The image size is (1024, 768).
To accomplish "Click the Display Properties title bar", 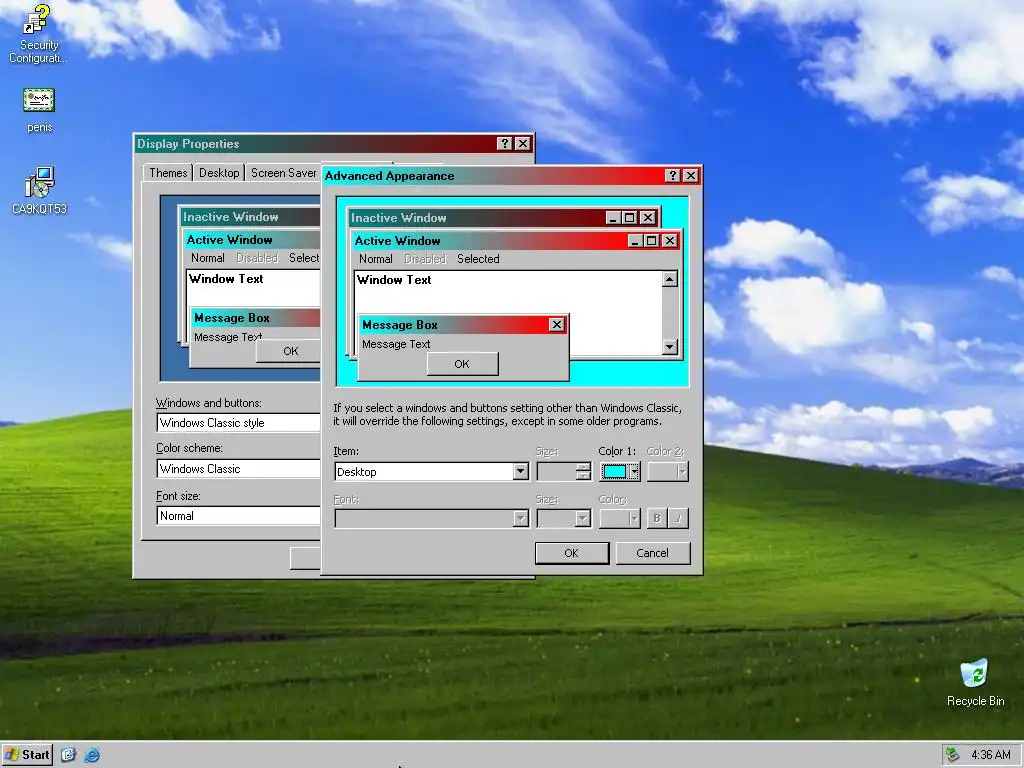I will click(x=334, y=144).
